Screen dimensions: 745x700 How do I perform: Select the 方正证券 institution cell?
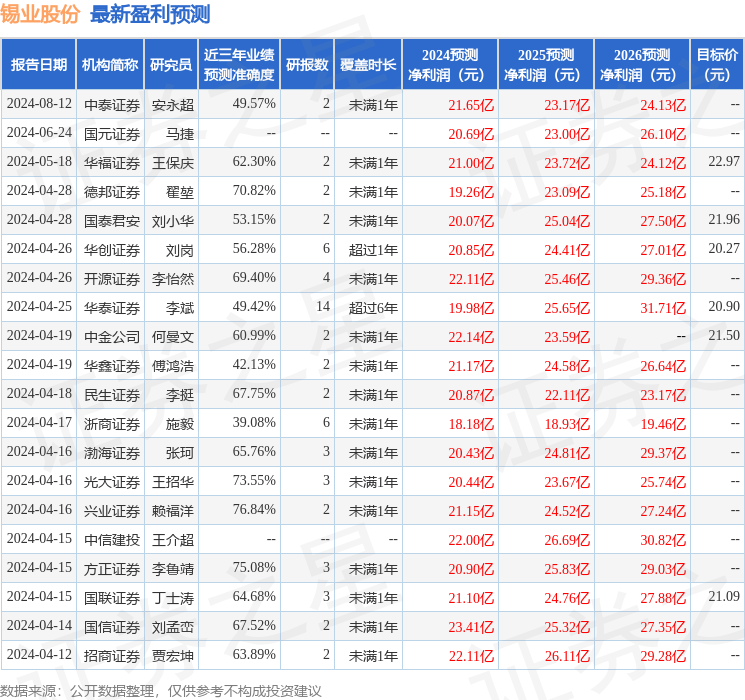point(112,569)
